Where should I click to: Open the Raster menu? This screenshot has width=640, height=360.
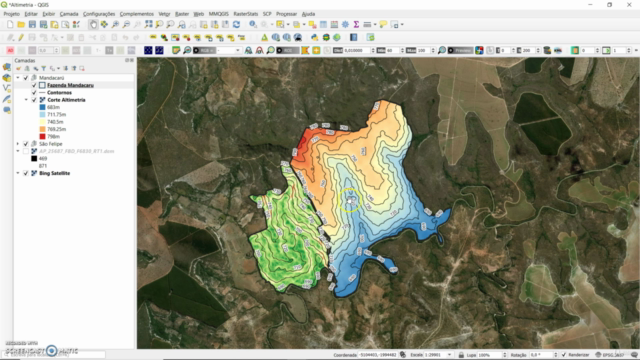tap(182, 14)
